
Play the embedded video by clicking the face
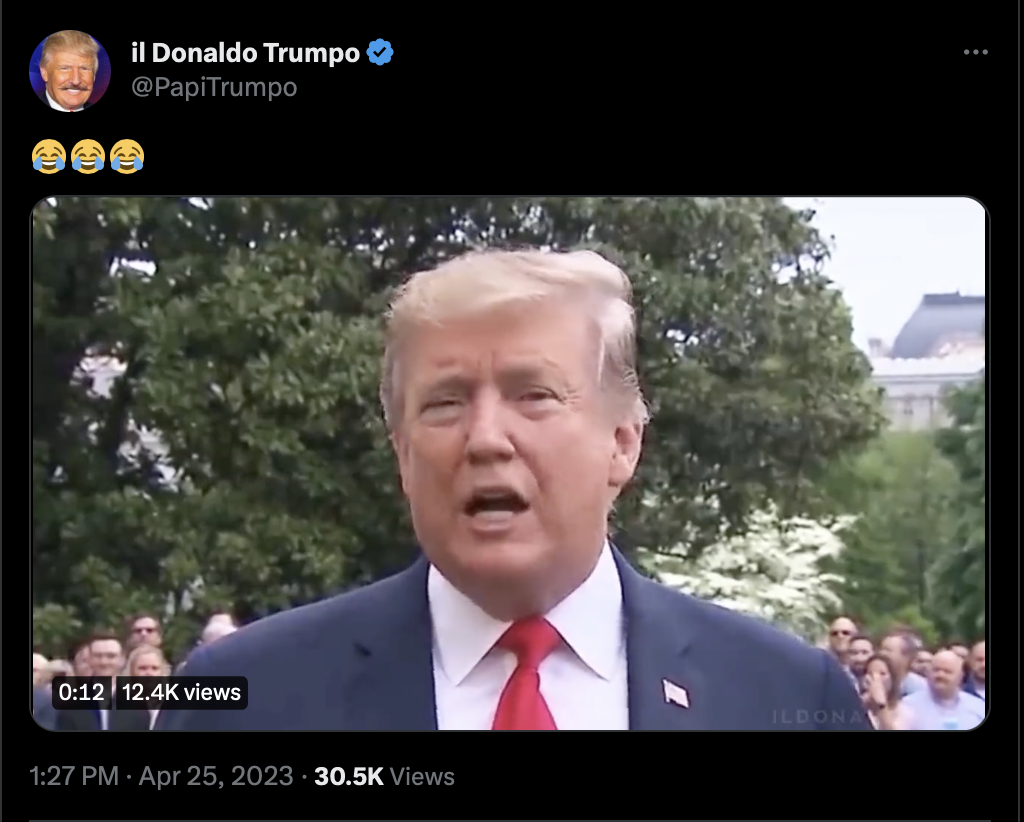(x=509, y=431)
